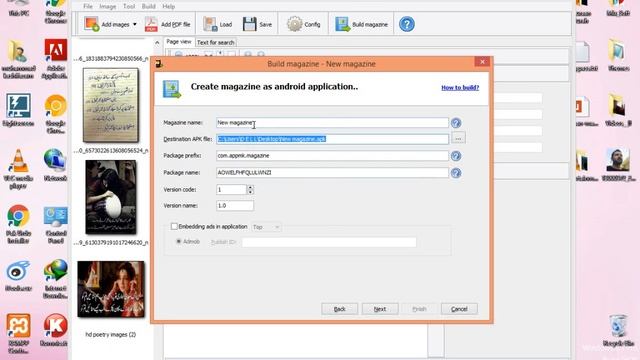The width and height of the screenshot is (640, 360).
Task: Click the Build magazine toolbar icon
Action: 342,24
